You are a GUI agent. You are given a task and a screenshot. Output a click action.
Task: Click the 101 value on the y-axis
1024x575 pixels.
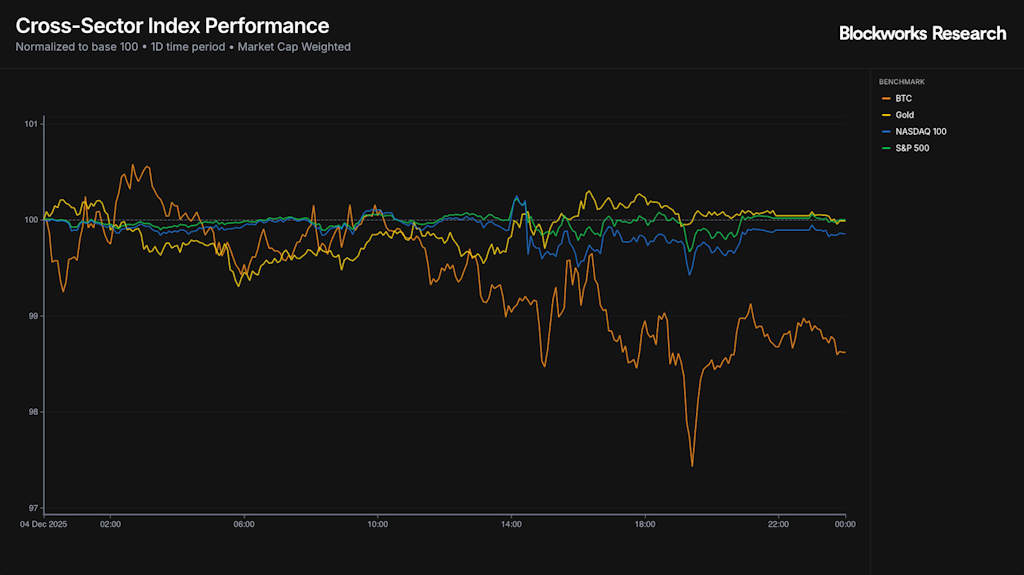pyautogui.click(x=31, y=124)
